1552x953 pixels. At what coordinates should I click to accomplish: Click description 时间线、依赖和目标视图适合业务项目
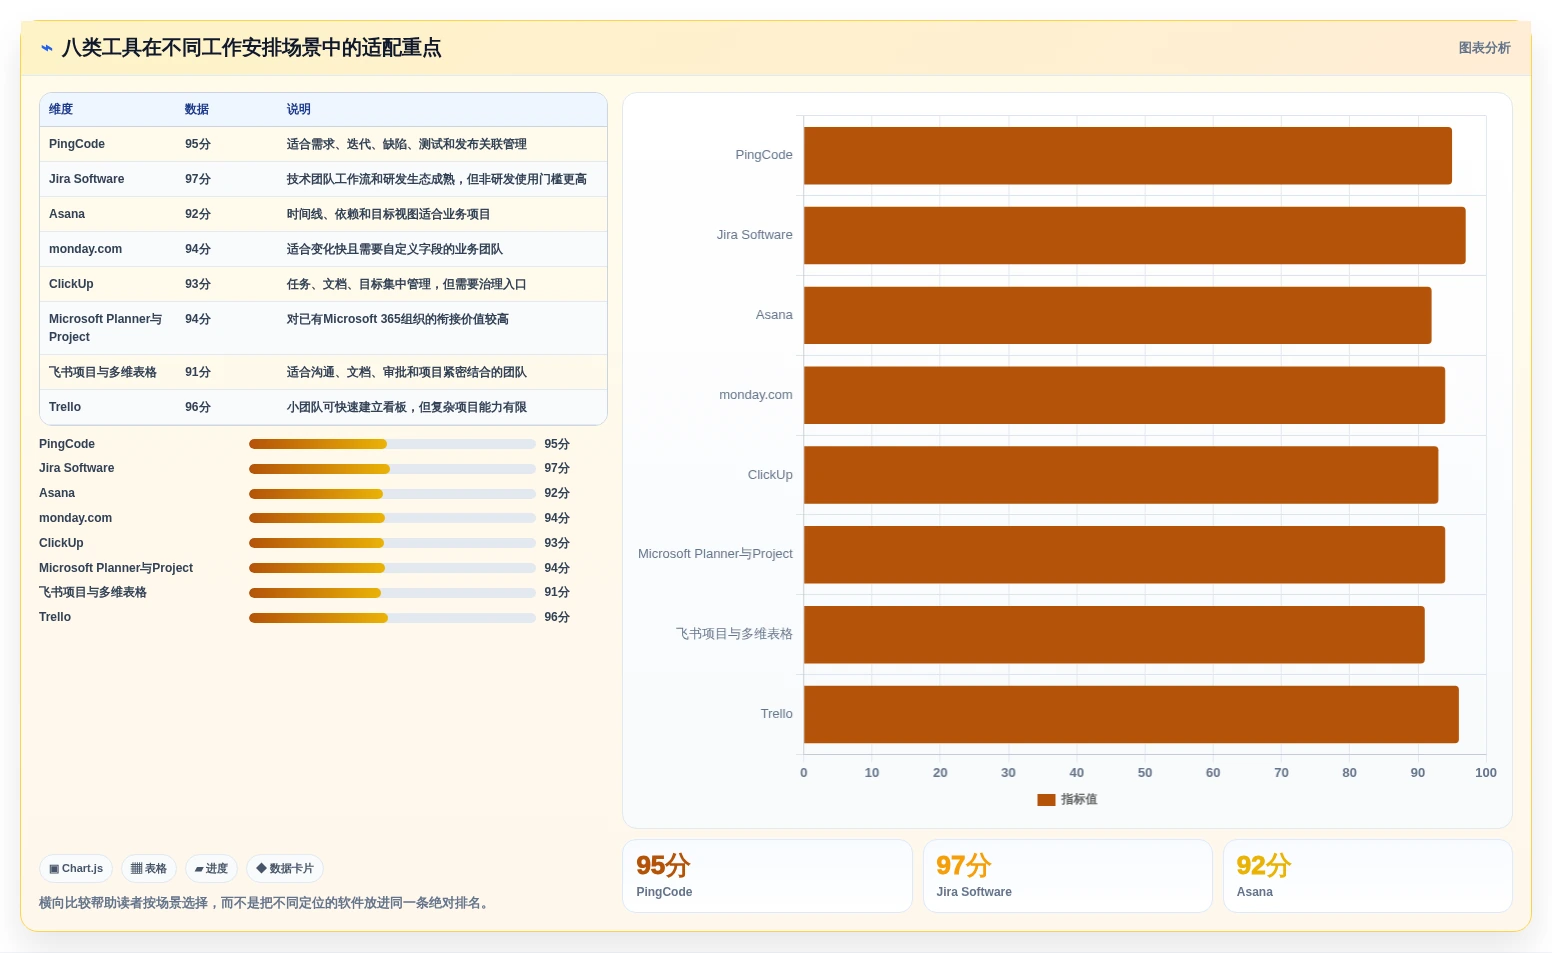click(x=389, y=215)
